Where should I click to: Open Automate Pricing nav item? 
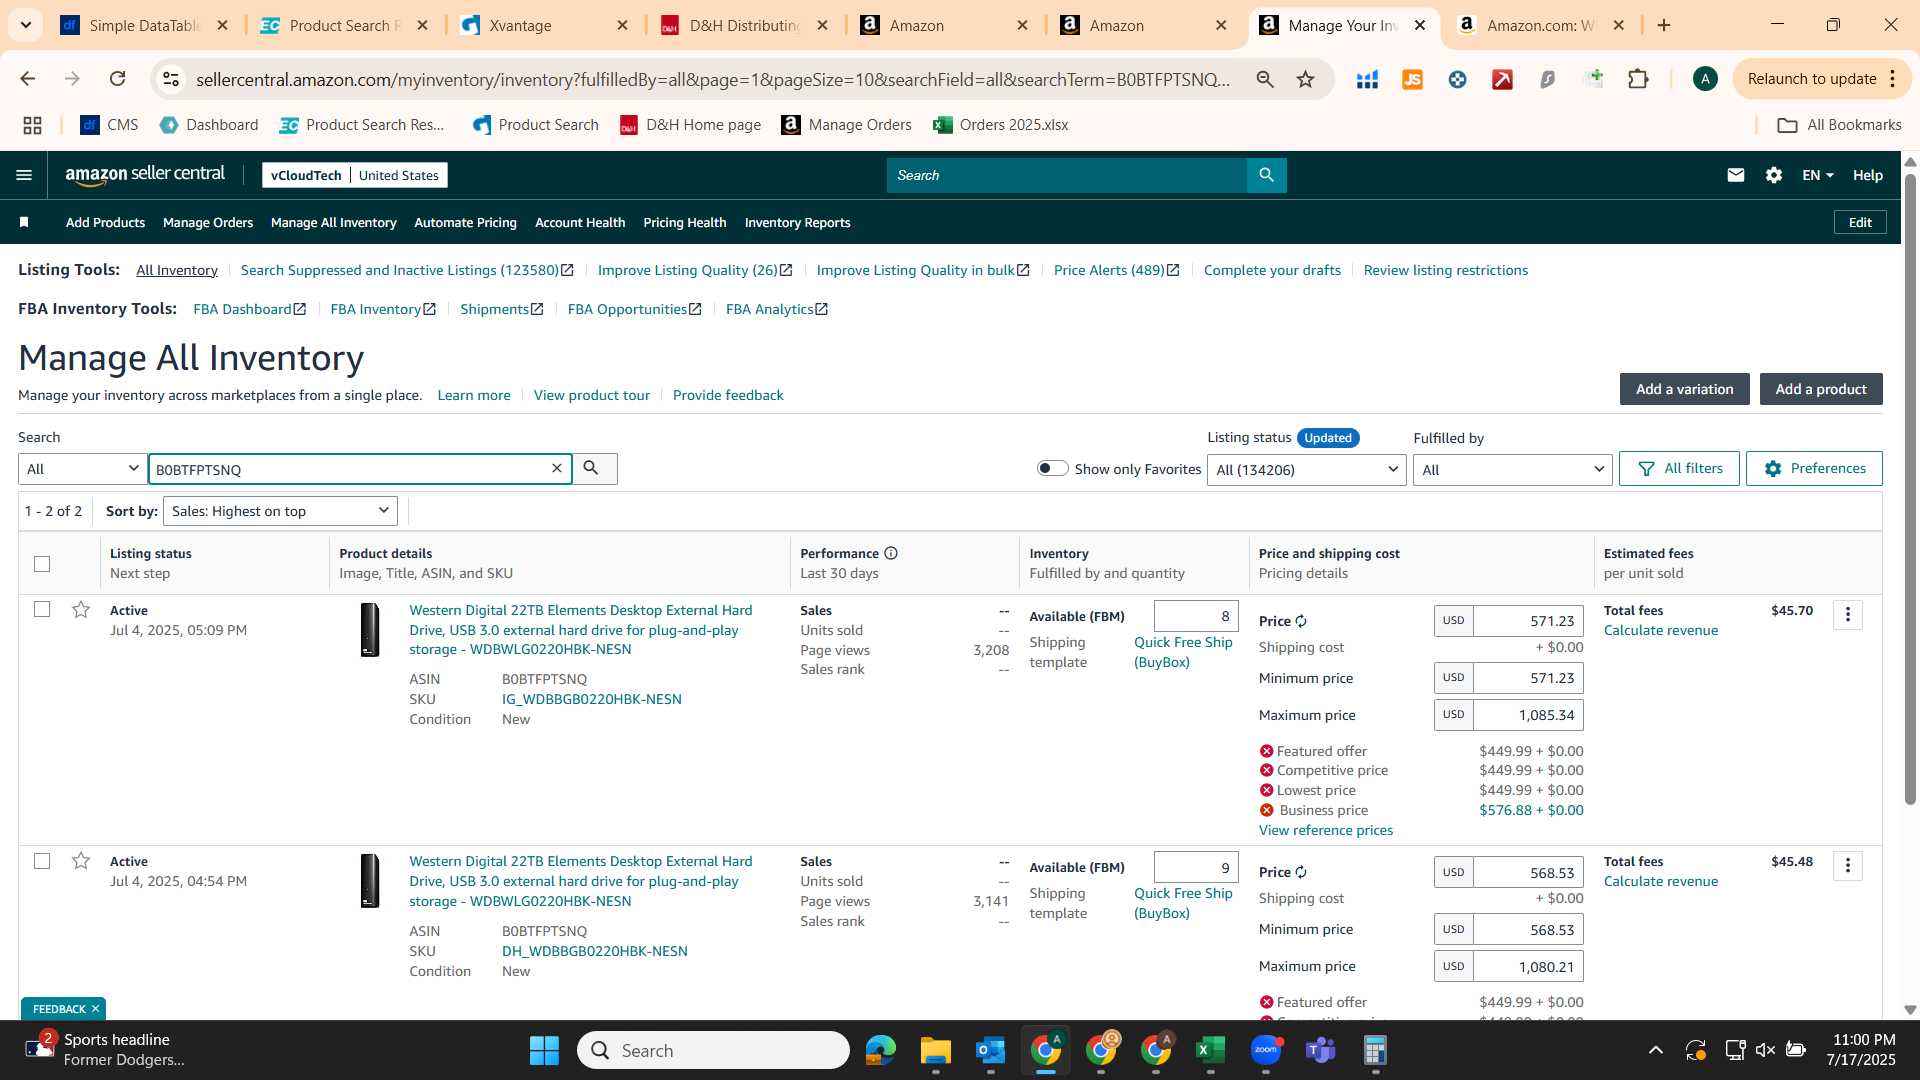click(465, 222)
